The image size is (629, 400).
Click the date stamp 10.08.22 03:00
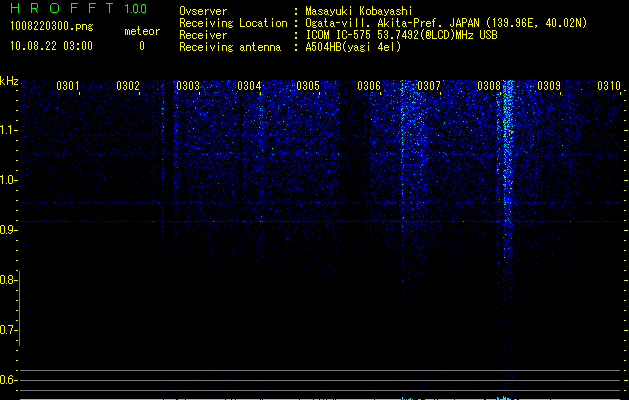coord(51,46)
